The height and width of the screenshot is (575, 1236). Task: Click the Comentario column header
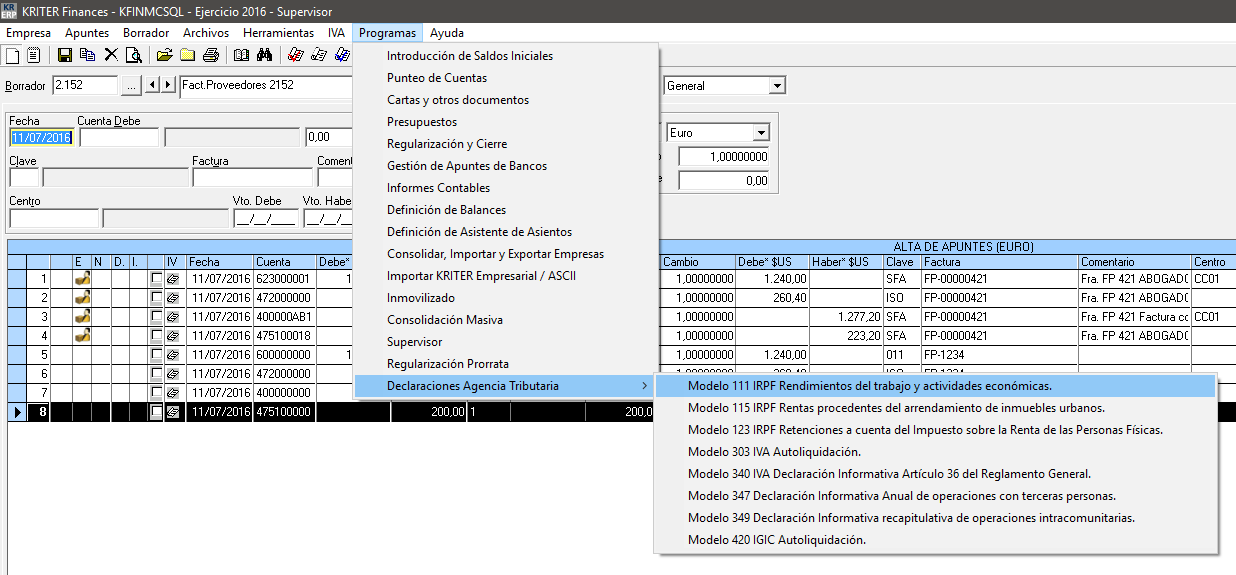[1134, 262]
